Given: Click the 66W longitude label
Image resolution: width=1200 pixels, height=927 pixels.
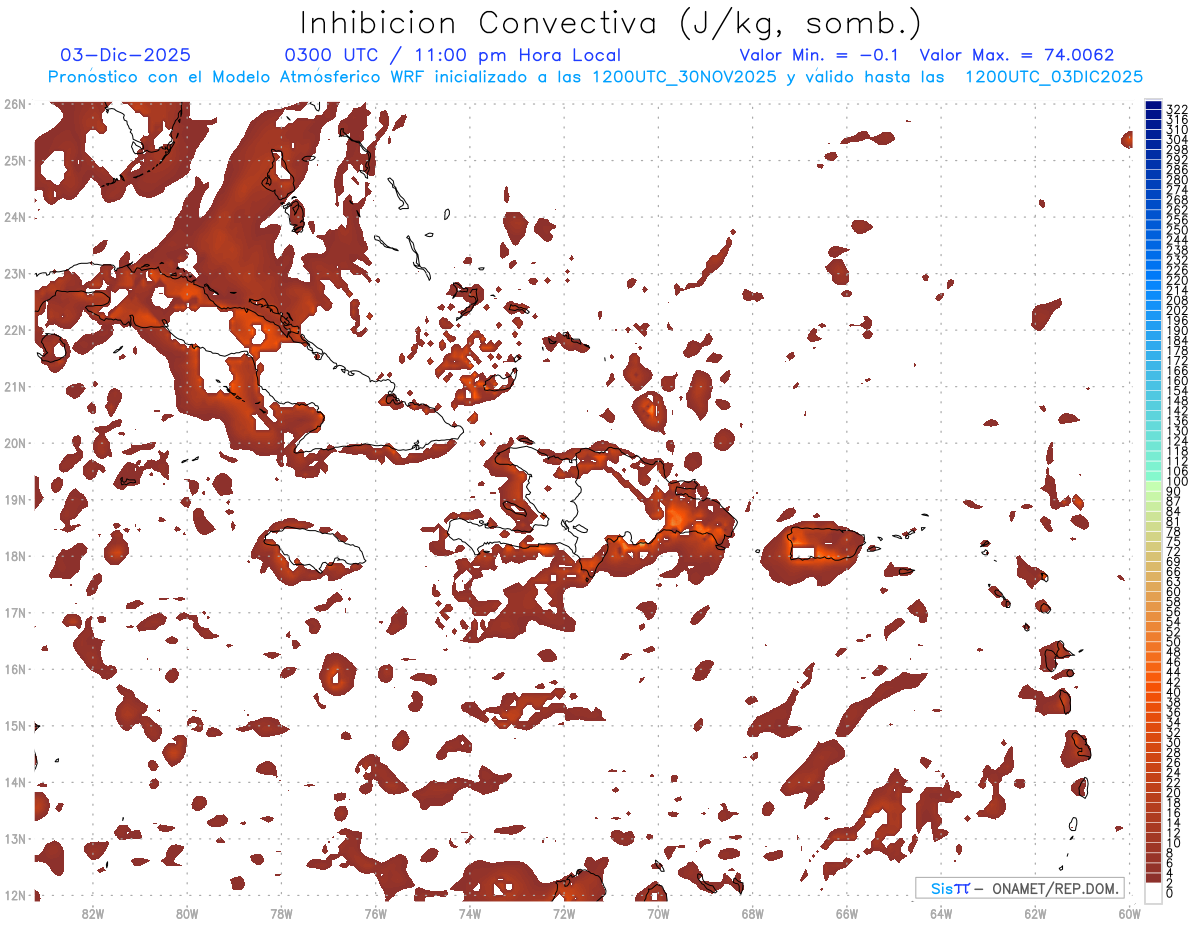Looking at the screenshot, I should (847, 913).
